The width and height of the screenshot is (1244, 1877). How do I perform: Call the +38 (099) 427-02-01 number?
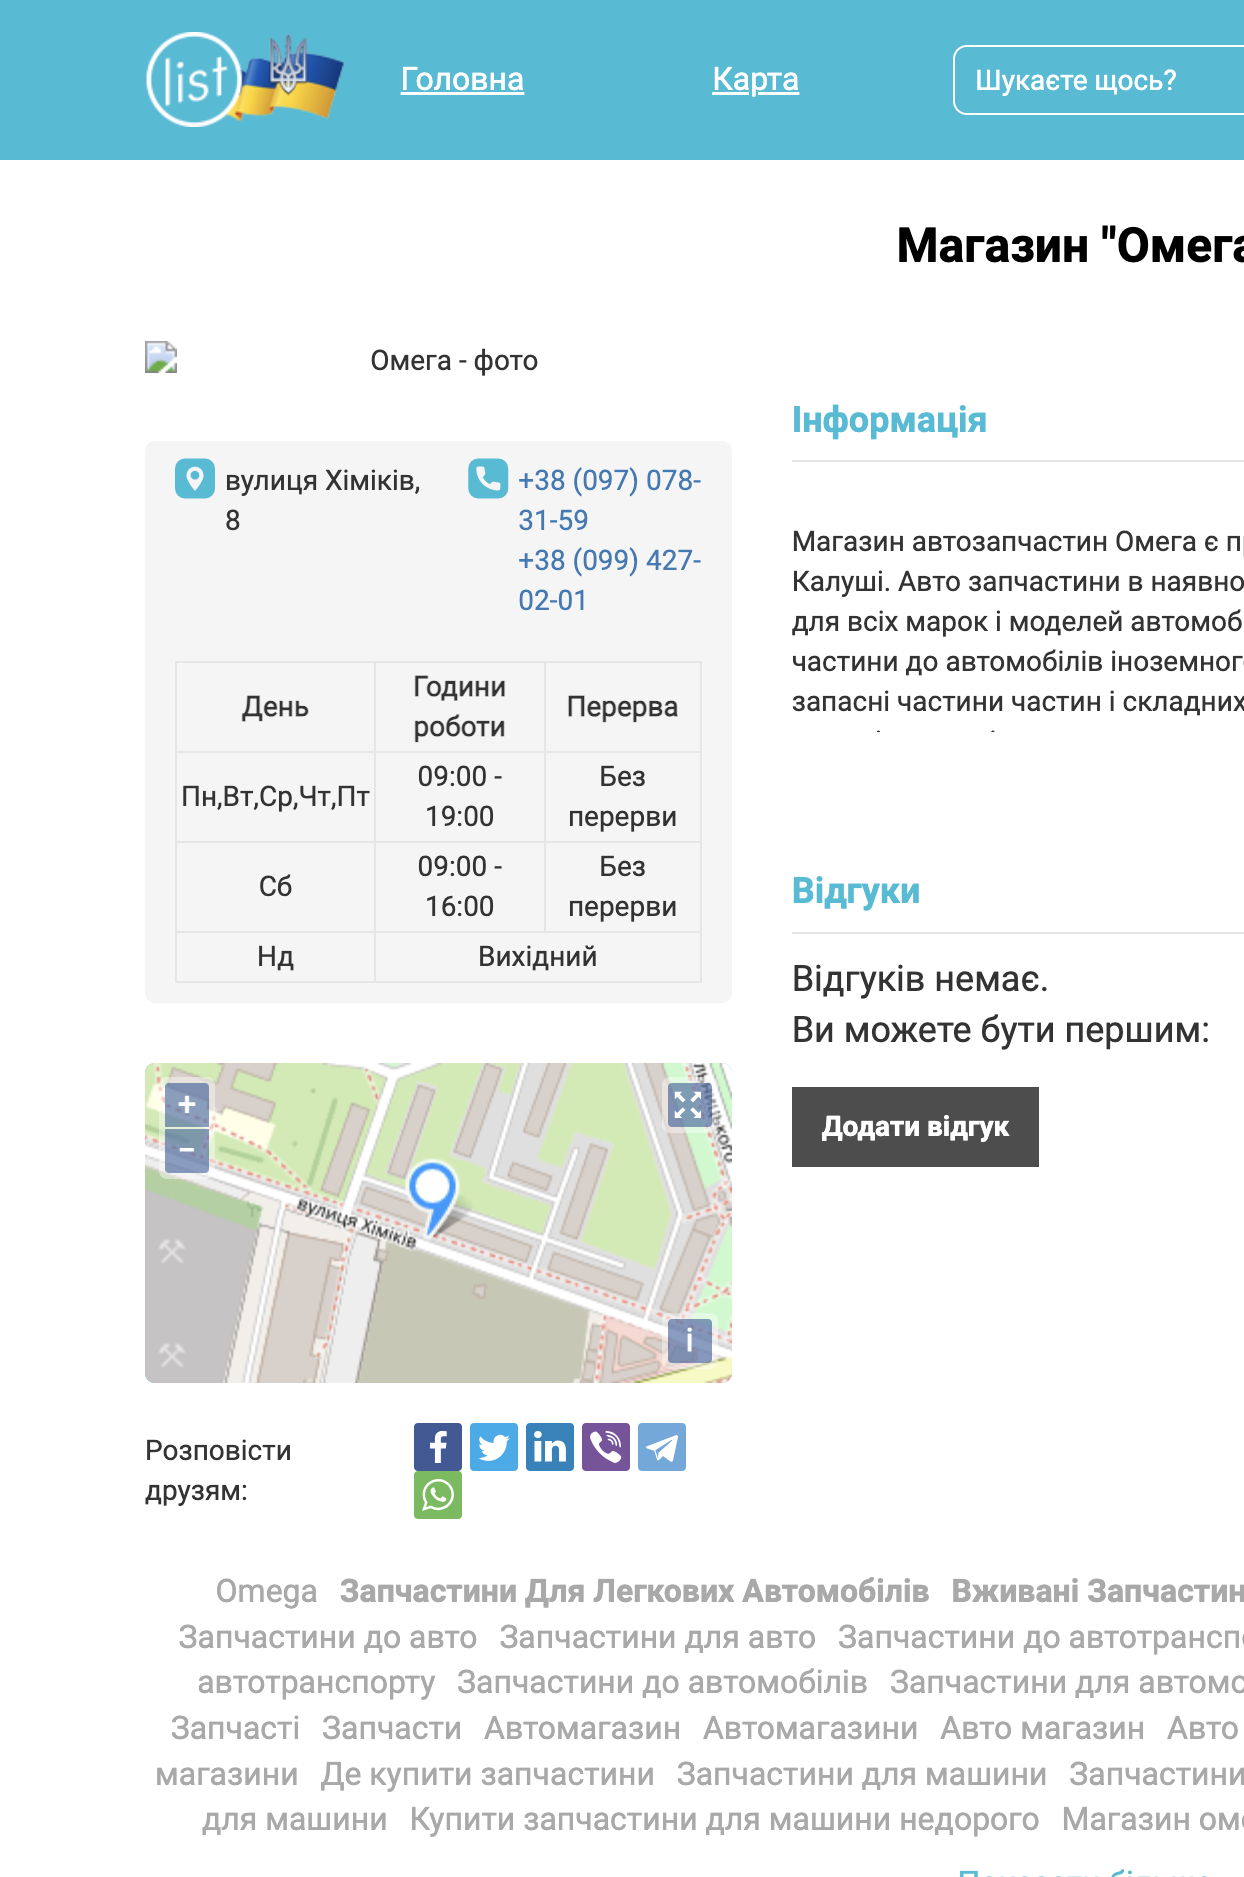pos(609,580)
